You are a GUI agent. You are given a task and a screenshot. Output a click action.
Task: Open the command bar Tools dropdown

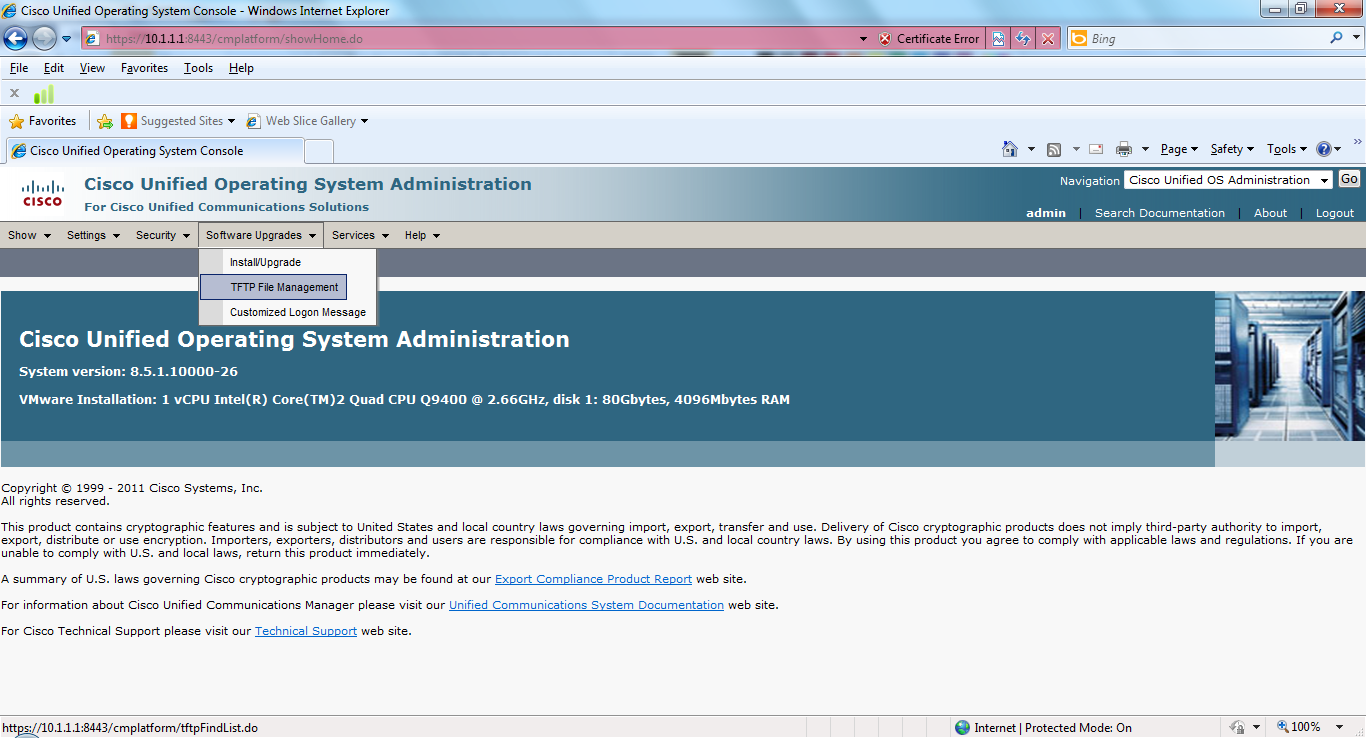point(1287,149)
